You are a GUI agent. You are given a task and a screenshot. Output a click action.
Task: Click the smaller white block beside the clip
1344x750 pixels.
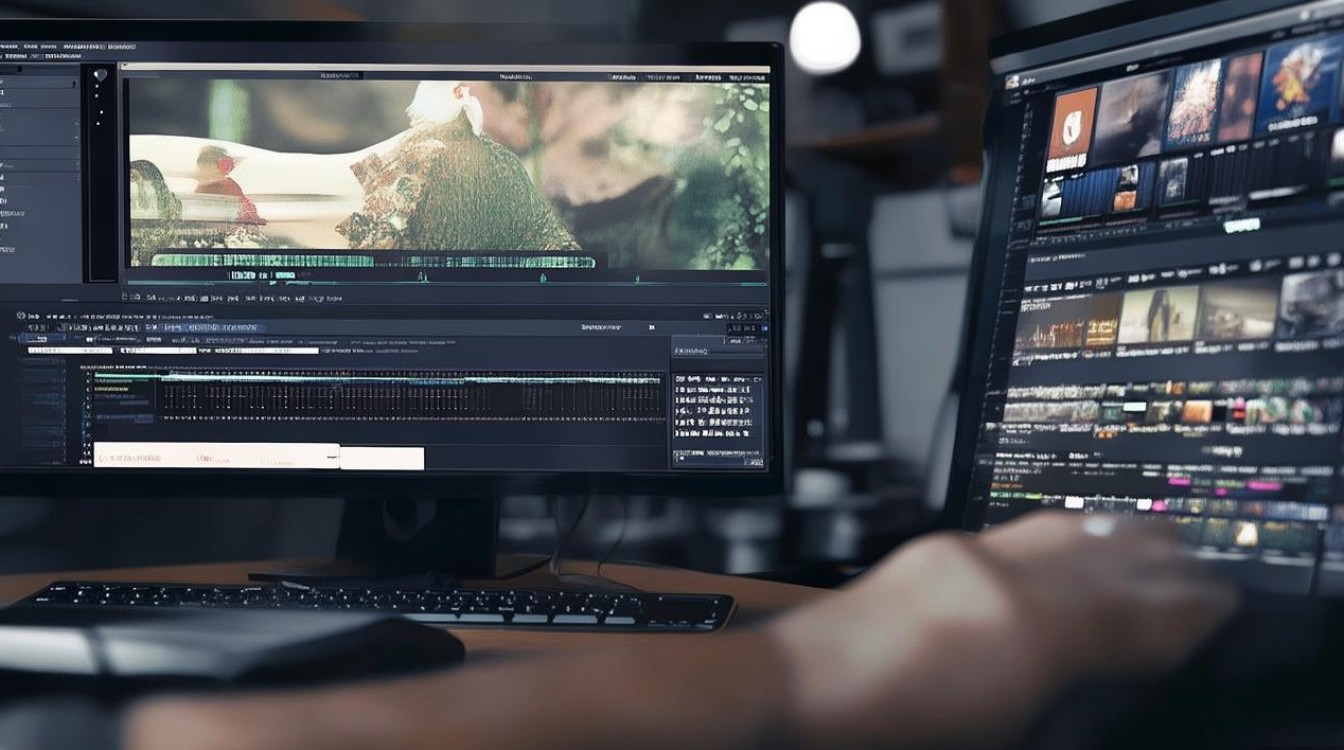[x=382, y=458]
